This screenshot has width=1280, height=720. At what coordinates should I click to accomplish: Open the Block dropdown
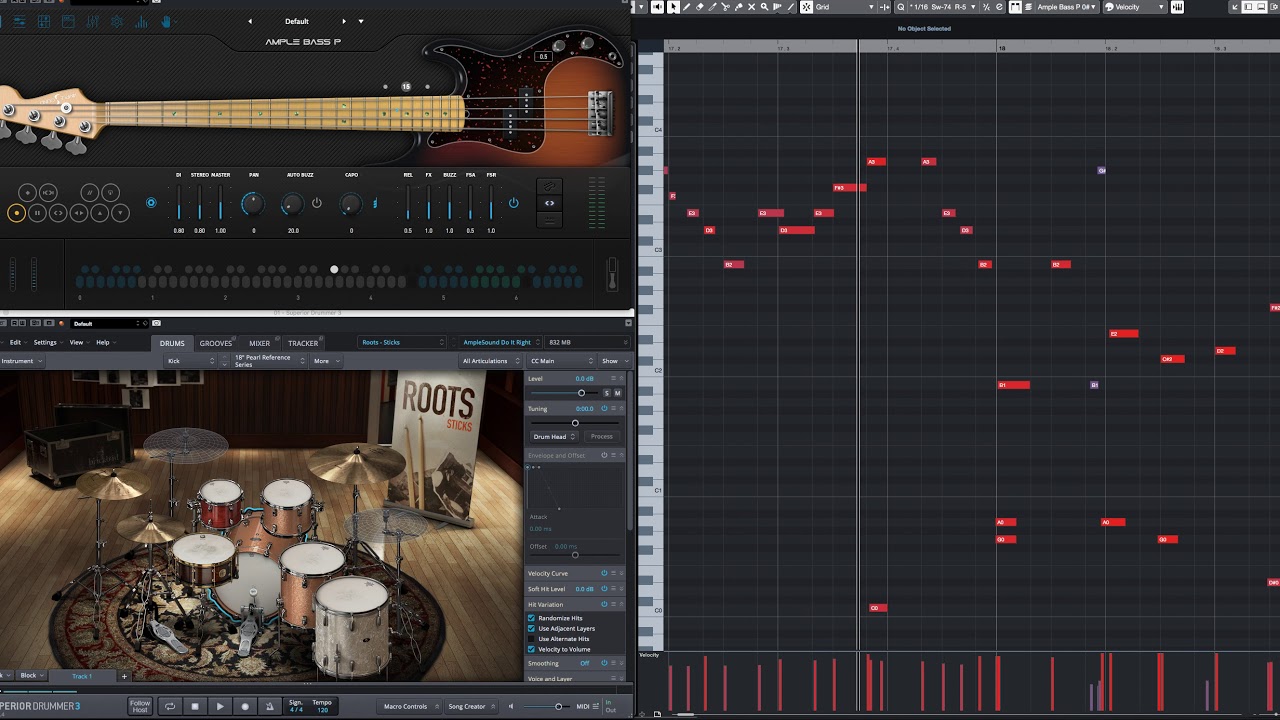pyautogui.click(x=32, y=676)
